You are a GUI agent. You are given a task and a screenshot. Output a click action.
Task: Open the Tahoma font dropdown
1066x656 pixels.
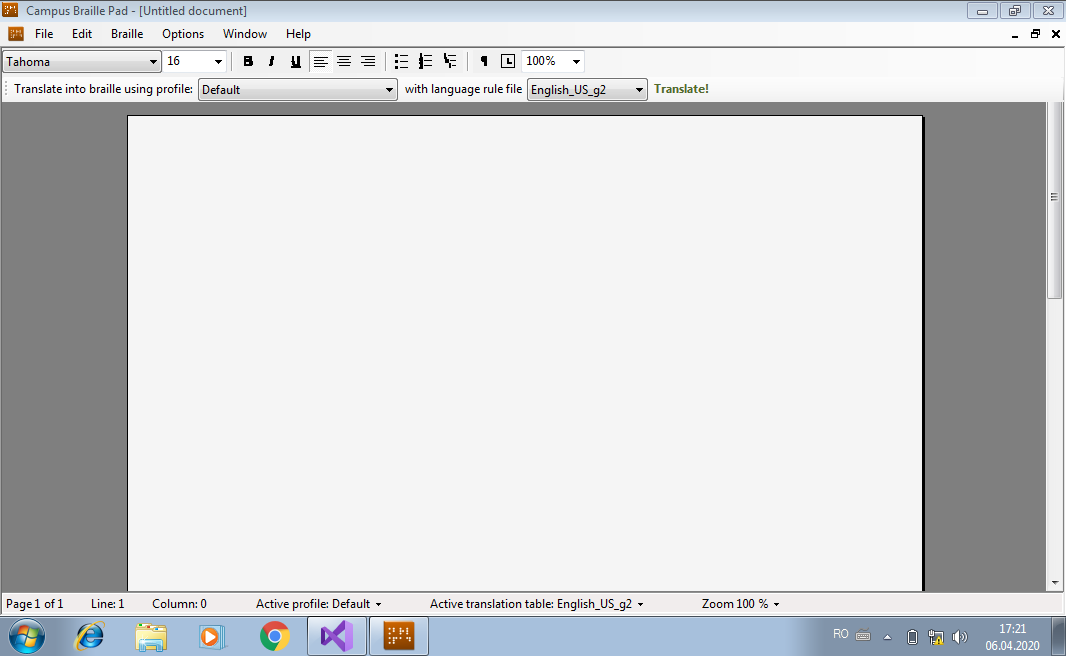pyautogui.click(x=153, y=62)
